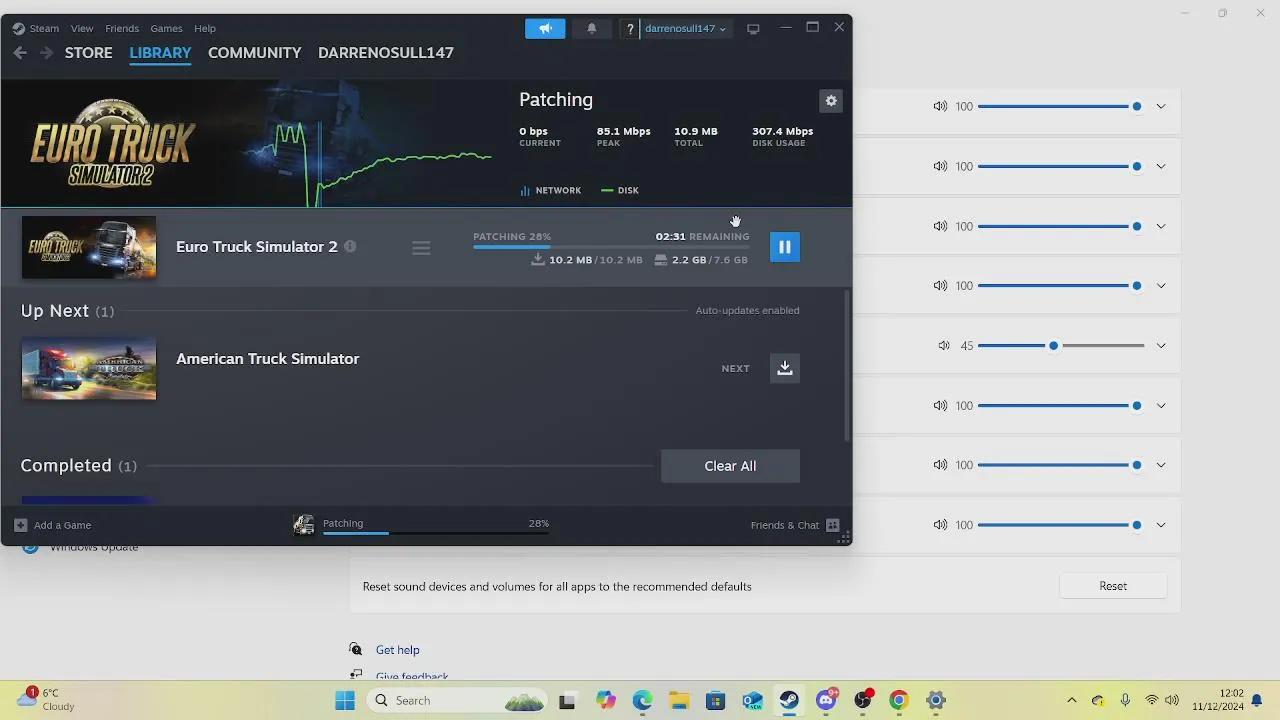Screen dimensions: 1280x720
Task: Open notifications via the bell icon
Action: pos(591,28)
